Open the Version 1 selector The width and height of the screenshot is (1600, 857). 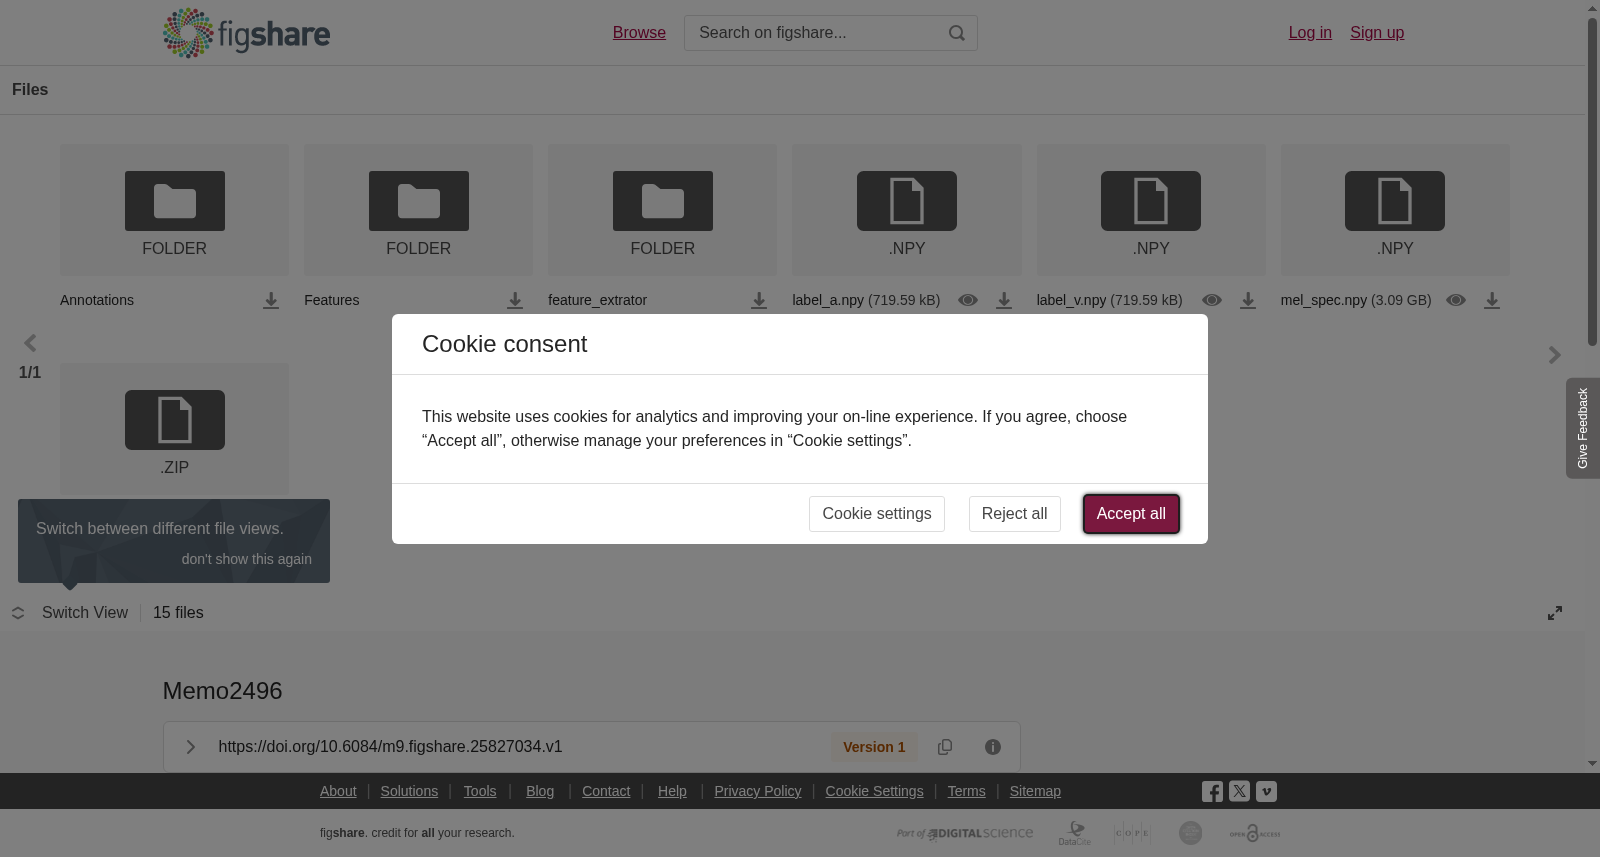pos(874,747)
